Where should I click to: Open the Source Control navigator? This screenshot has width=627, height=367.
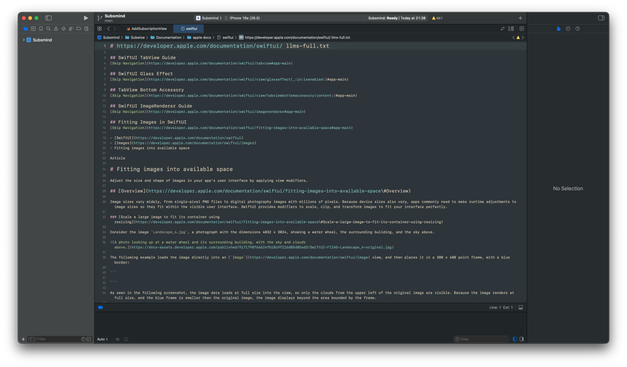pyautogui.click(x=33, y=29)
